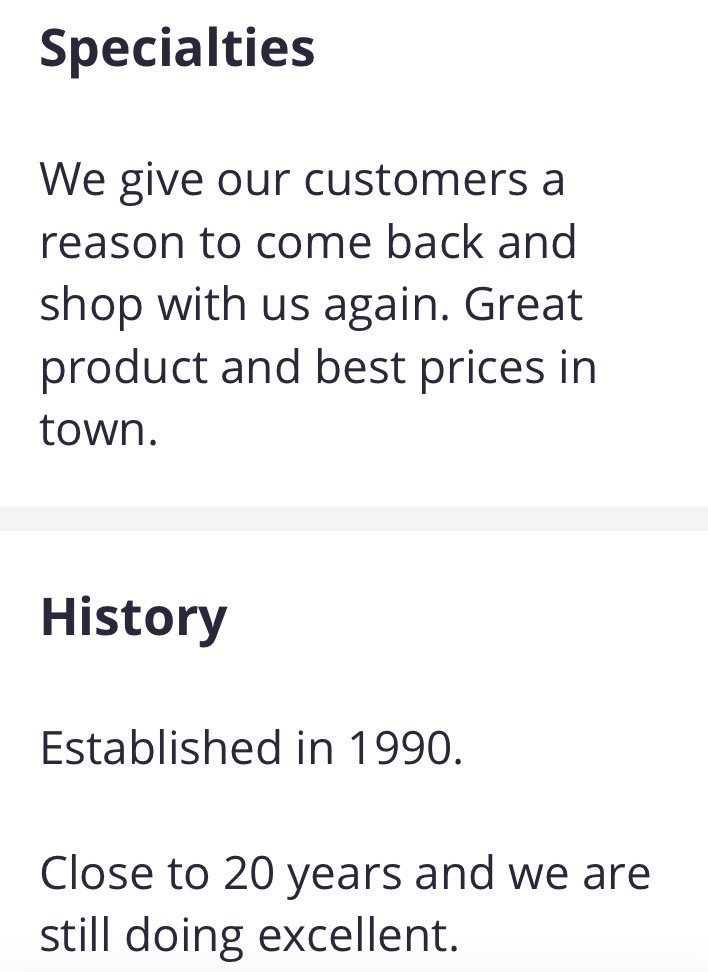Click the line "product and best prices in"
Image resolution: width=708 pixels, height=972 pixels.
pos(318,368)
